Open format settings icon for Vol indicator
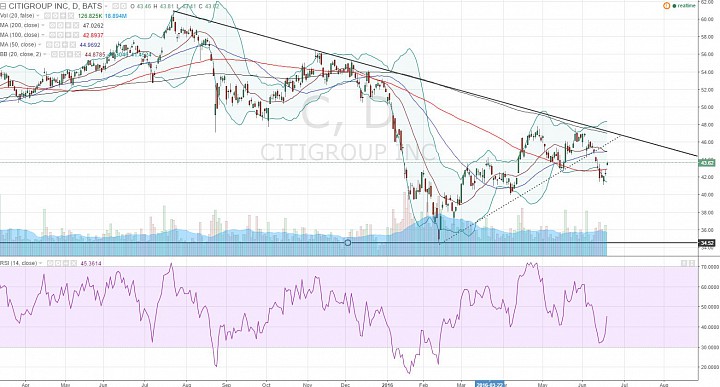Viewport: 720px width, 387px height. point(55,16)
